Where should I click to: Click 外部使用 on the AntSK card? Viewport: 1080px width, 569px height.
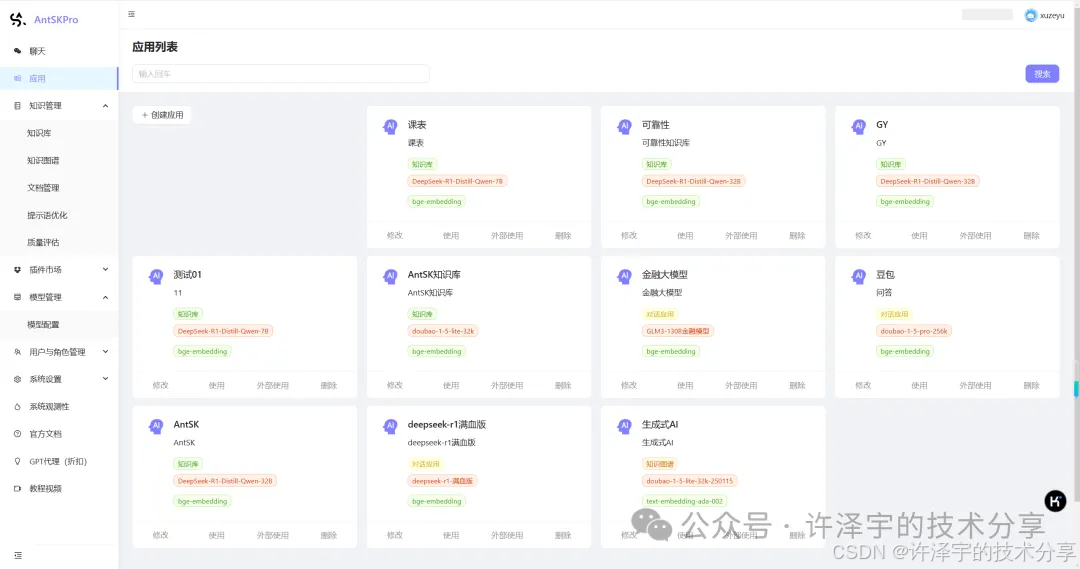pos(273,535)
